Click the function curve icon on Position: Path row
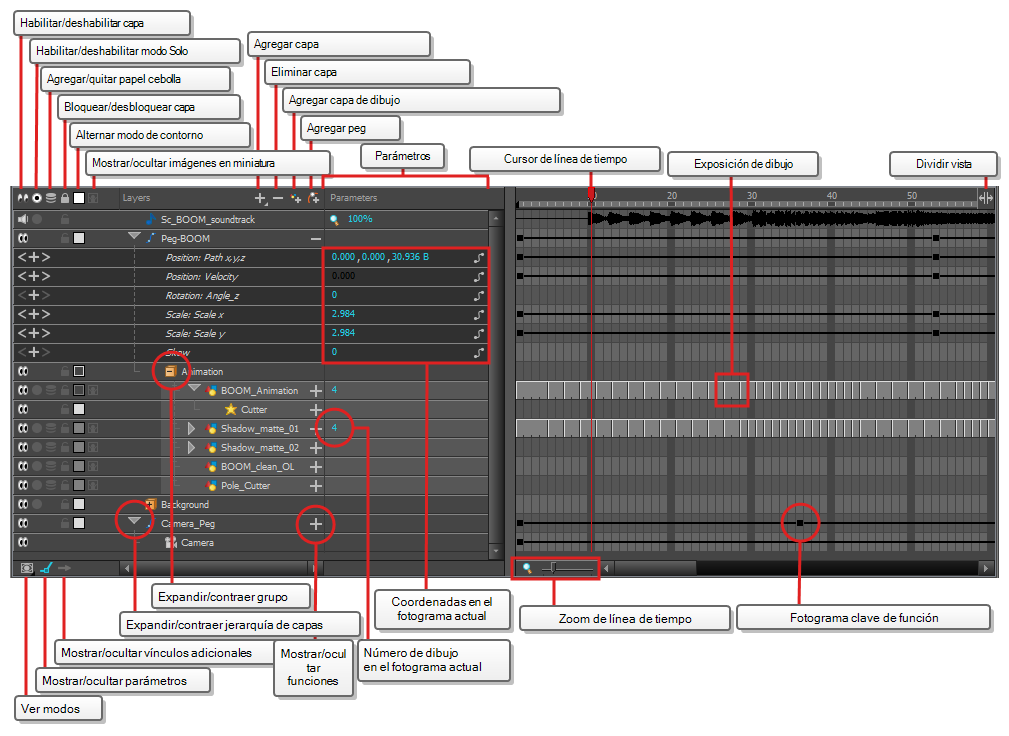The image size is (1009, 736). [x=479, y=257]
